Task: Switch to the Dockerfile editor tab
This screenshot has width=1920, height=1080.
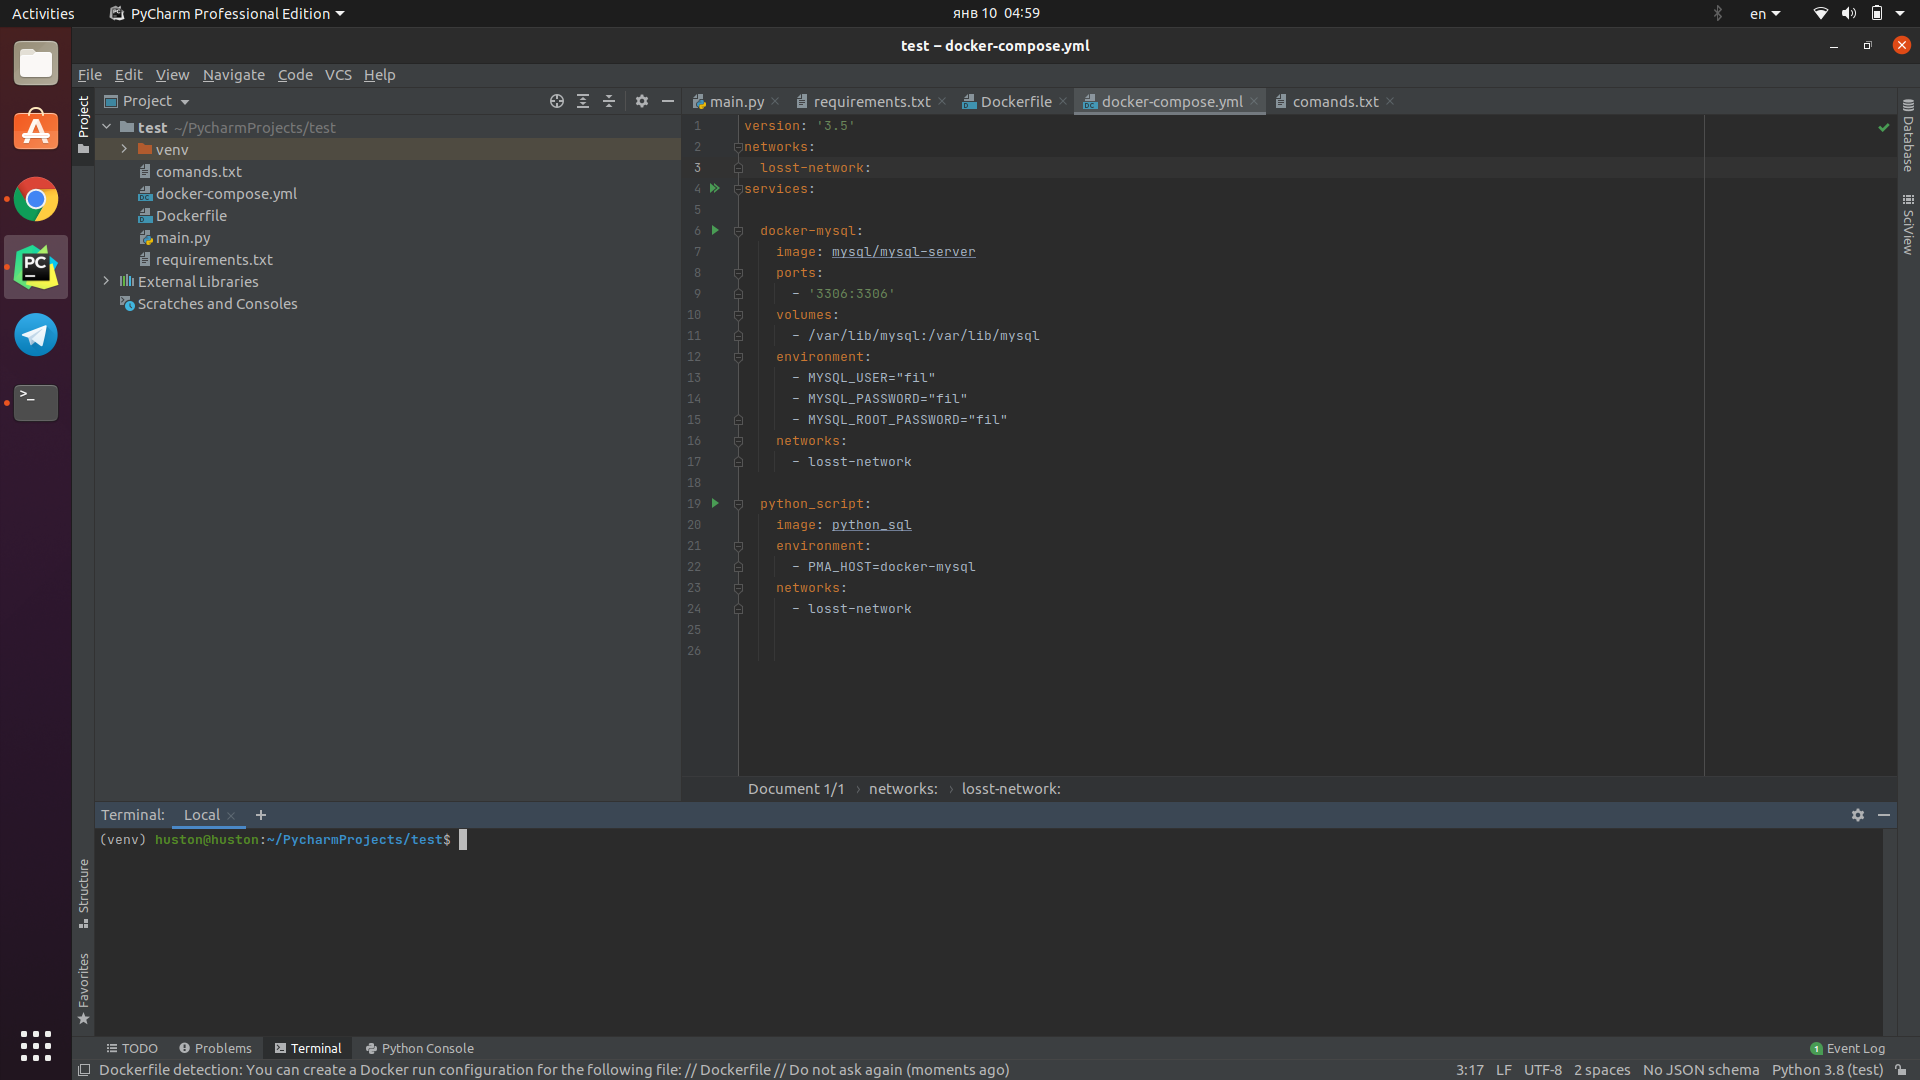Action: tap(1015, 101)
